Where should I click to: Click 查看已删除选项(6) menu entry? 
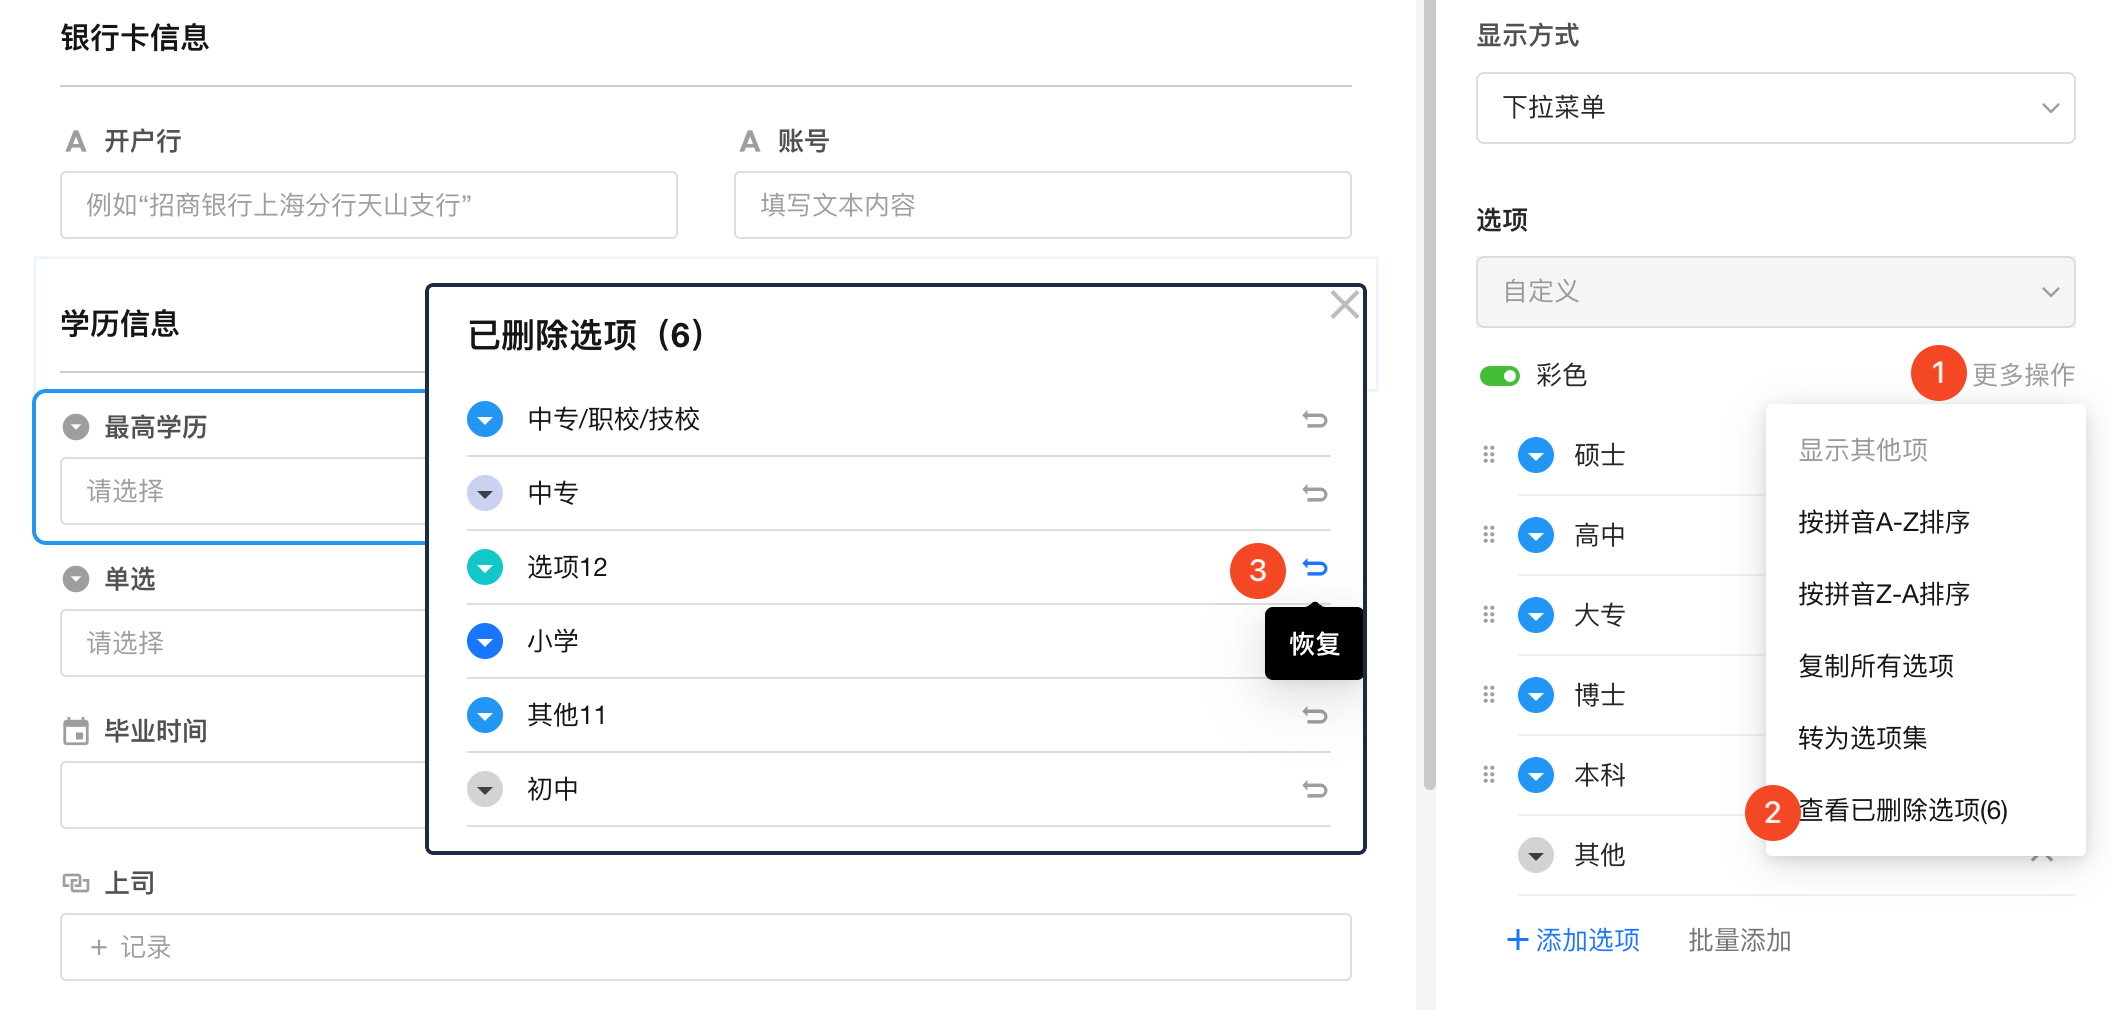pyautogui.click(x=1902, y=810)
